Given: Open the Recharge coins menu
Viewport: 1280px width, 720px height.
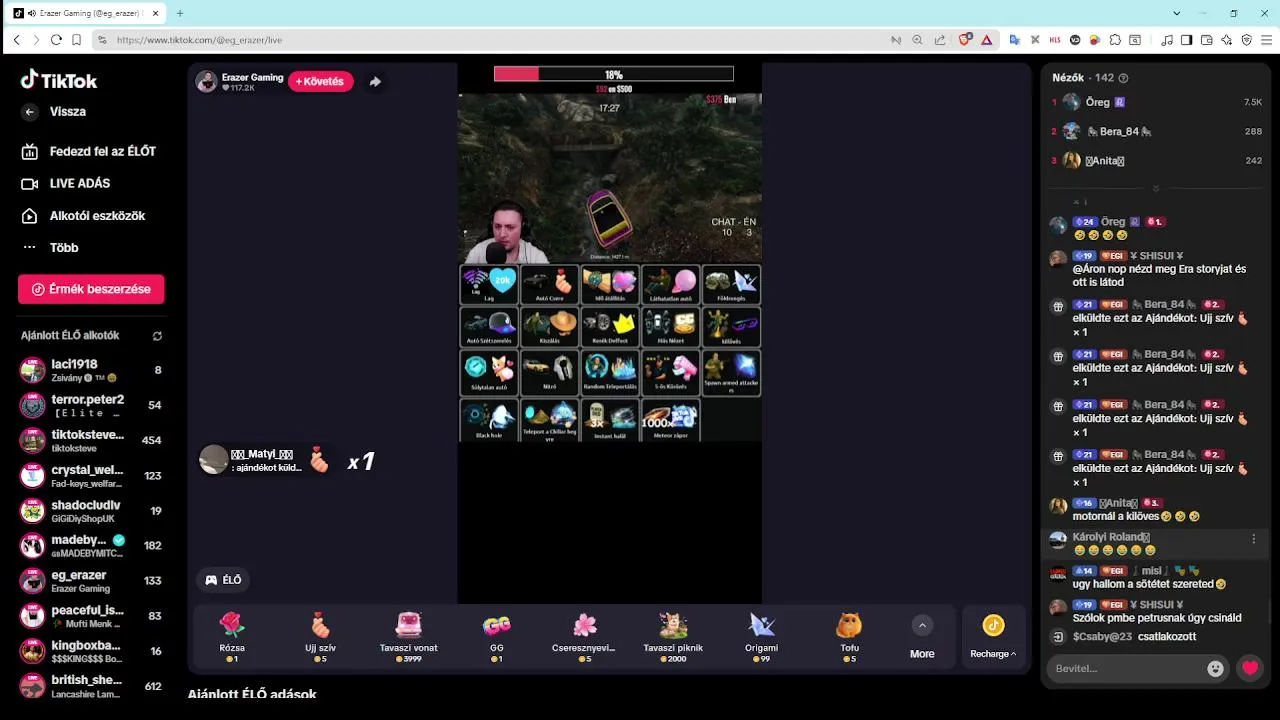Looking at the screenshot, I should (x=993, y=637).
